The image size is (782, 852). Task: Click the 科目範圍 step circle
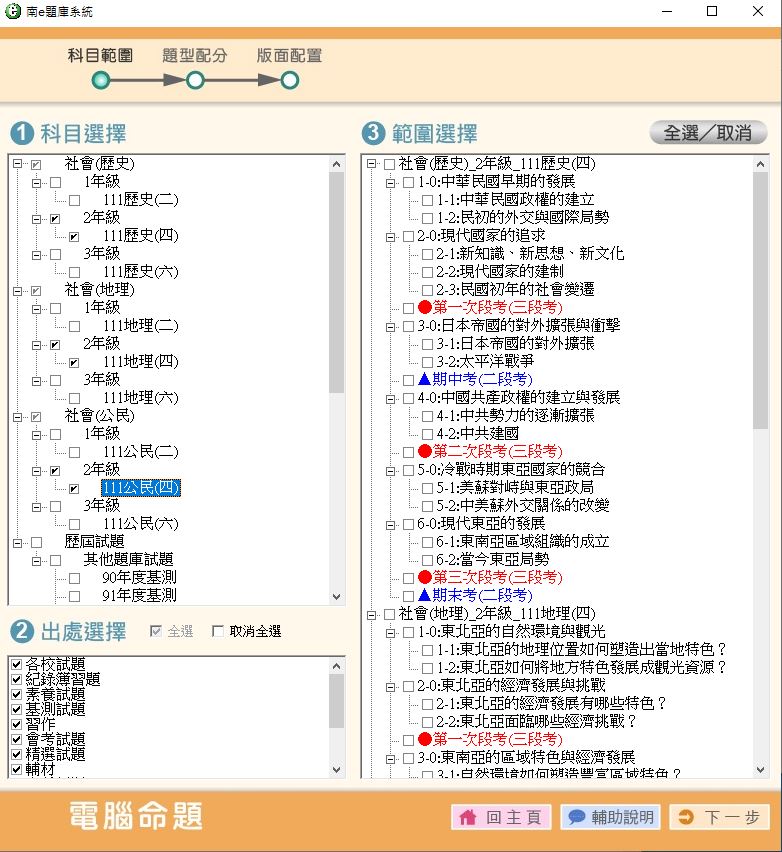coord(101,81)
